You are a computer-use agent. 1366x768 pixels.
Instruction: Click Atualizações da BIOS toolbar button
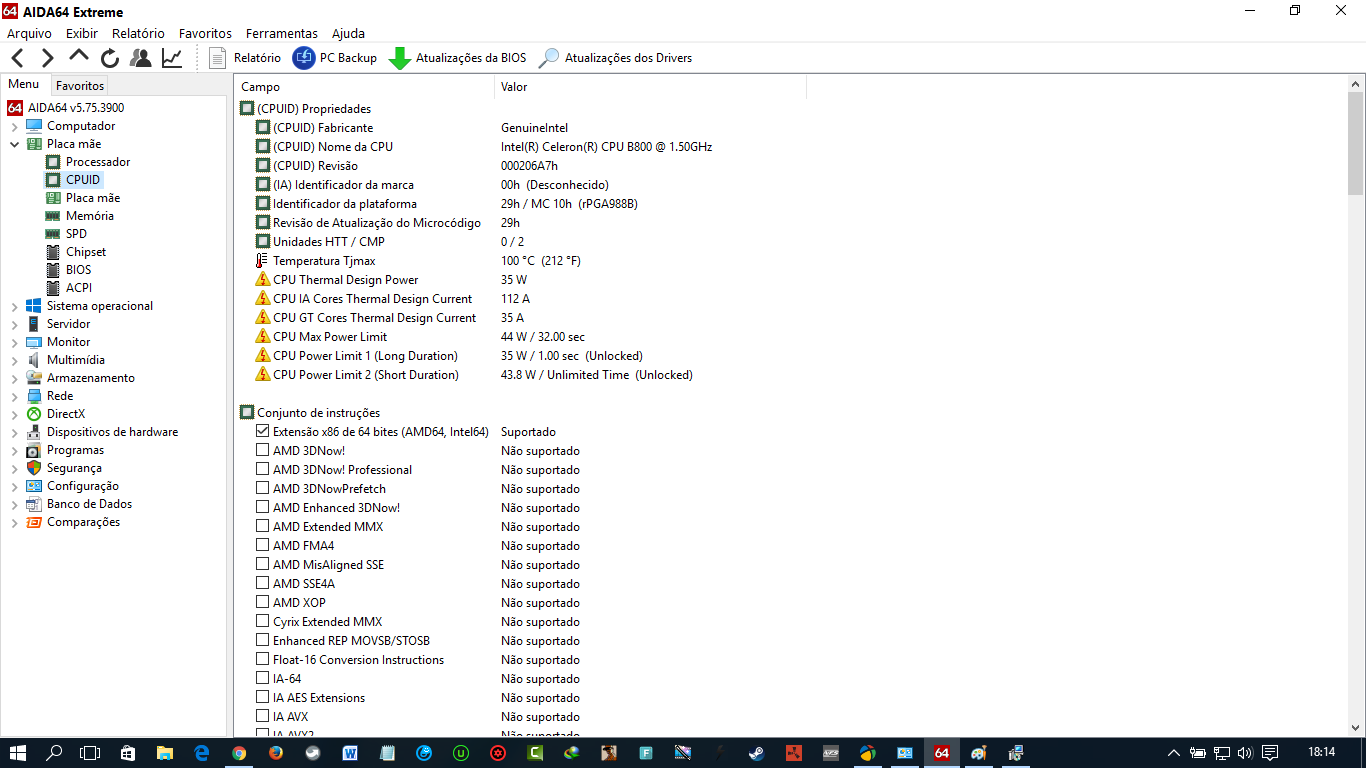458,58
